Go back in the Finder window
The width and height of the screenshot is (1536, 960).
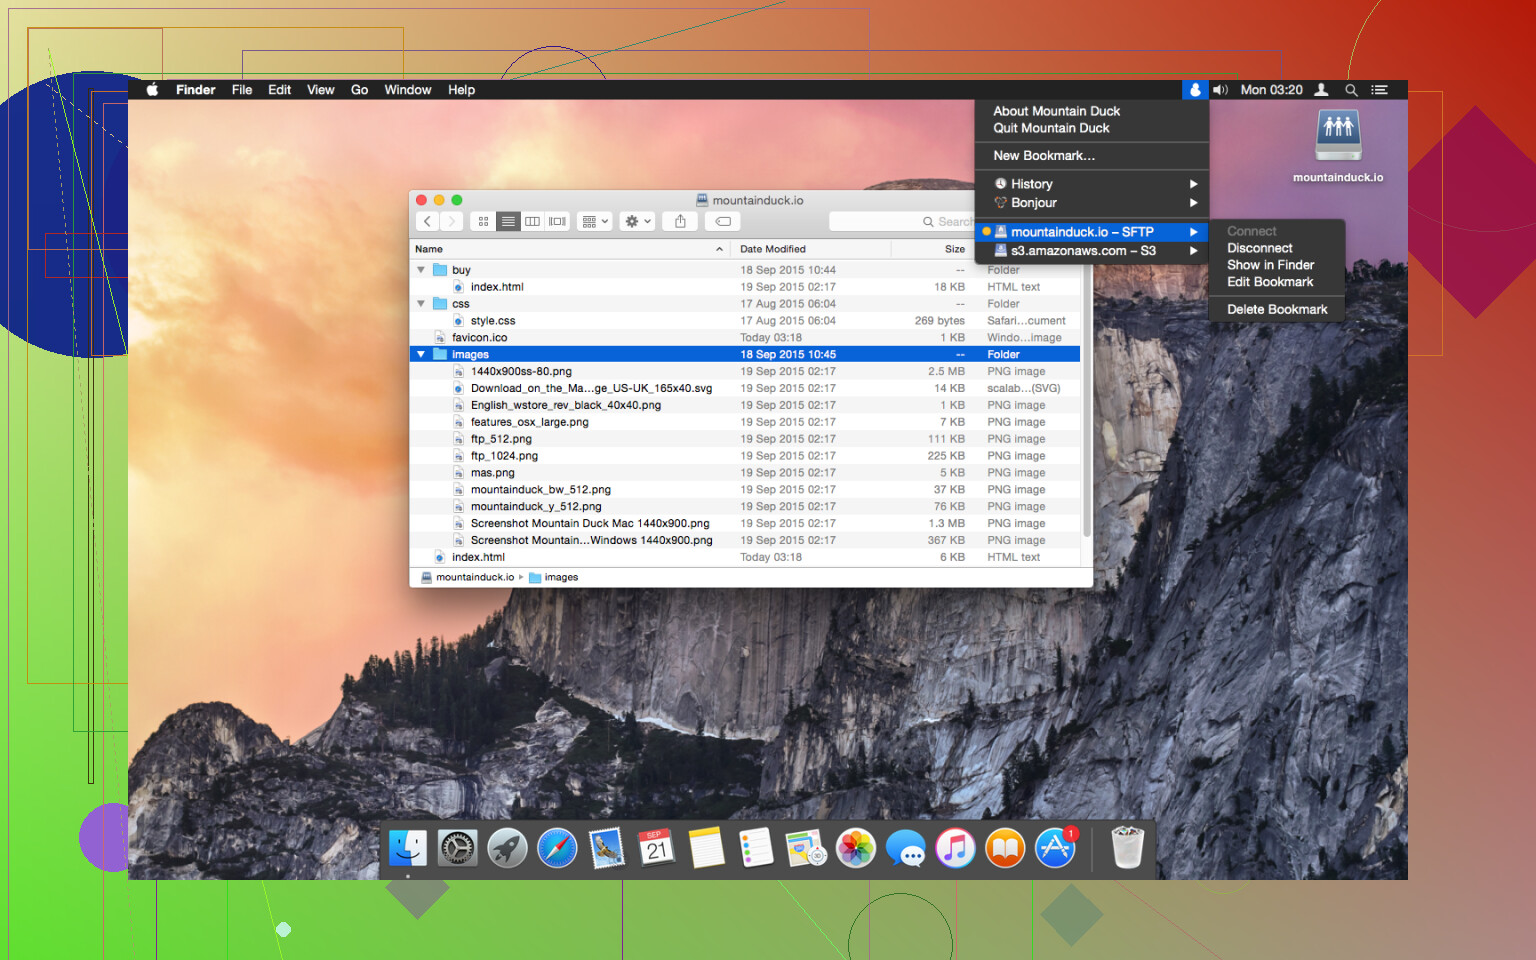(428, 221)
